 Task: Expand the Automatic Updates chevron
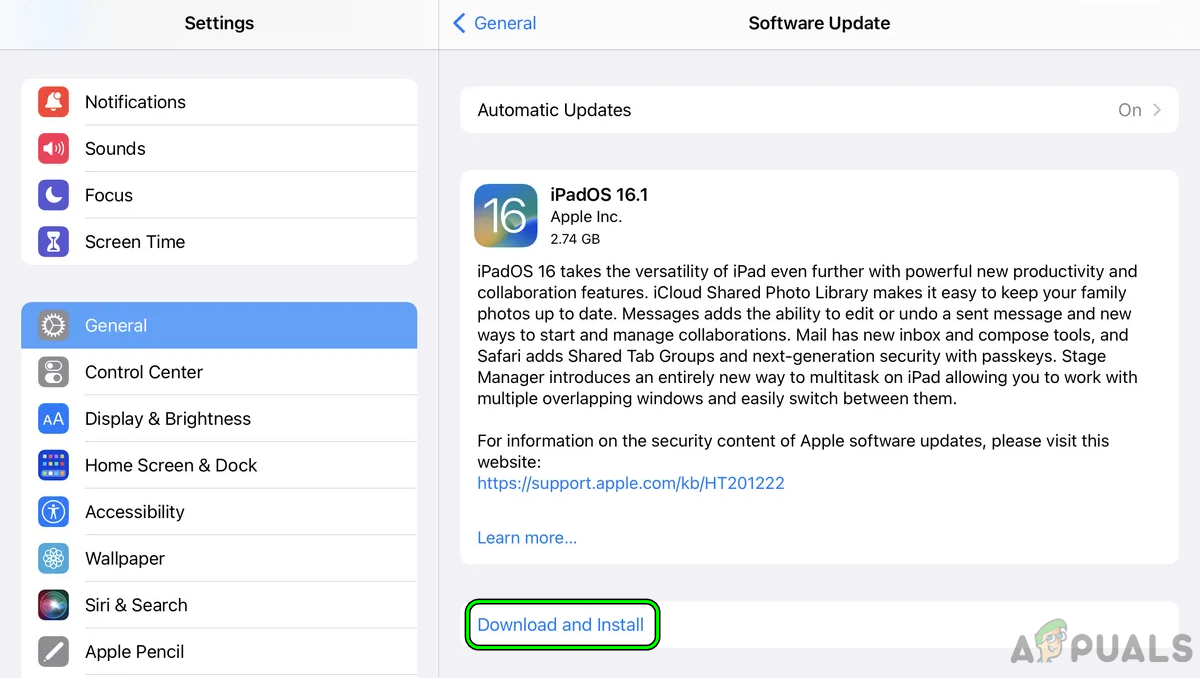[x=1157, y=110]
